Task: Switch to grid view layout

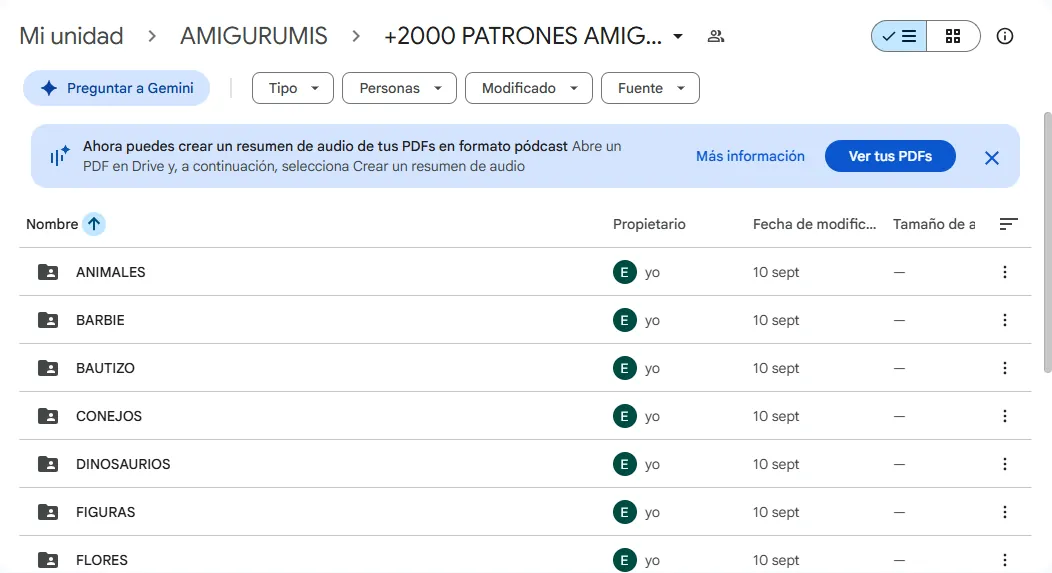Action: point(953,36)
